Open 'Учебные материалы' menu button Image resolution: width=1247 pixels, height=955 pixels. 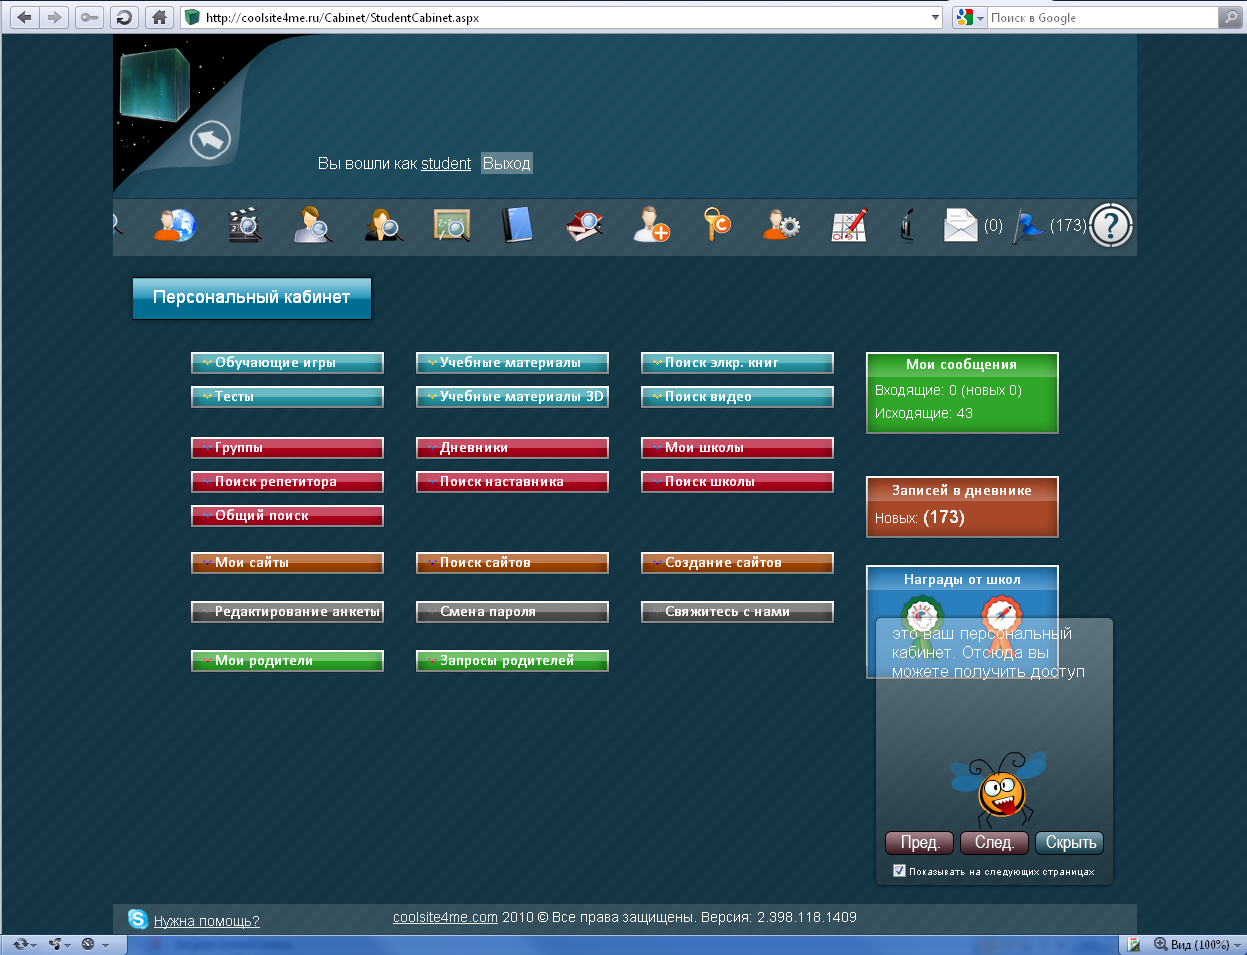[512, 363]
